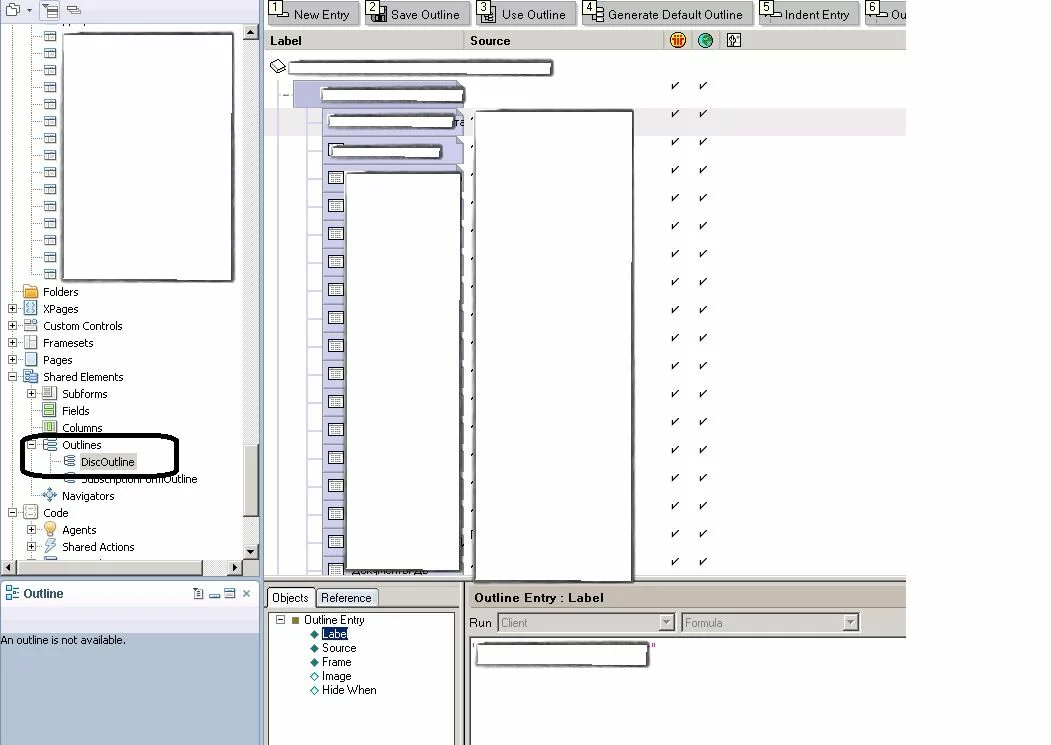This screenshot has height=745, width=1051.
Task: Collapse the Outlines tree node
Action: 32,445
